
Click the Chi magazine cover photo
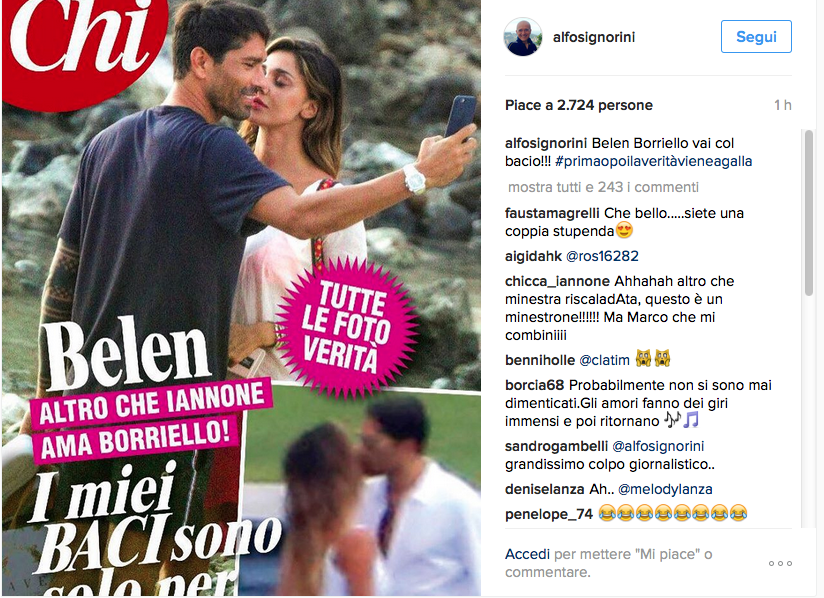241,297
